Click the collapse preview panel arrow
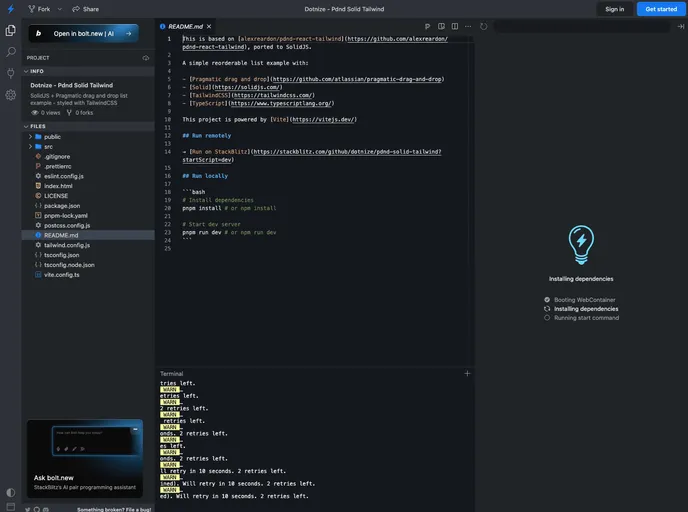This screenshot has height=512, width=688. tap(681, 26)
